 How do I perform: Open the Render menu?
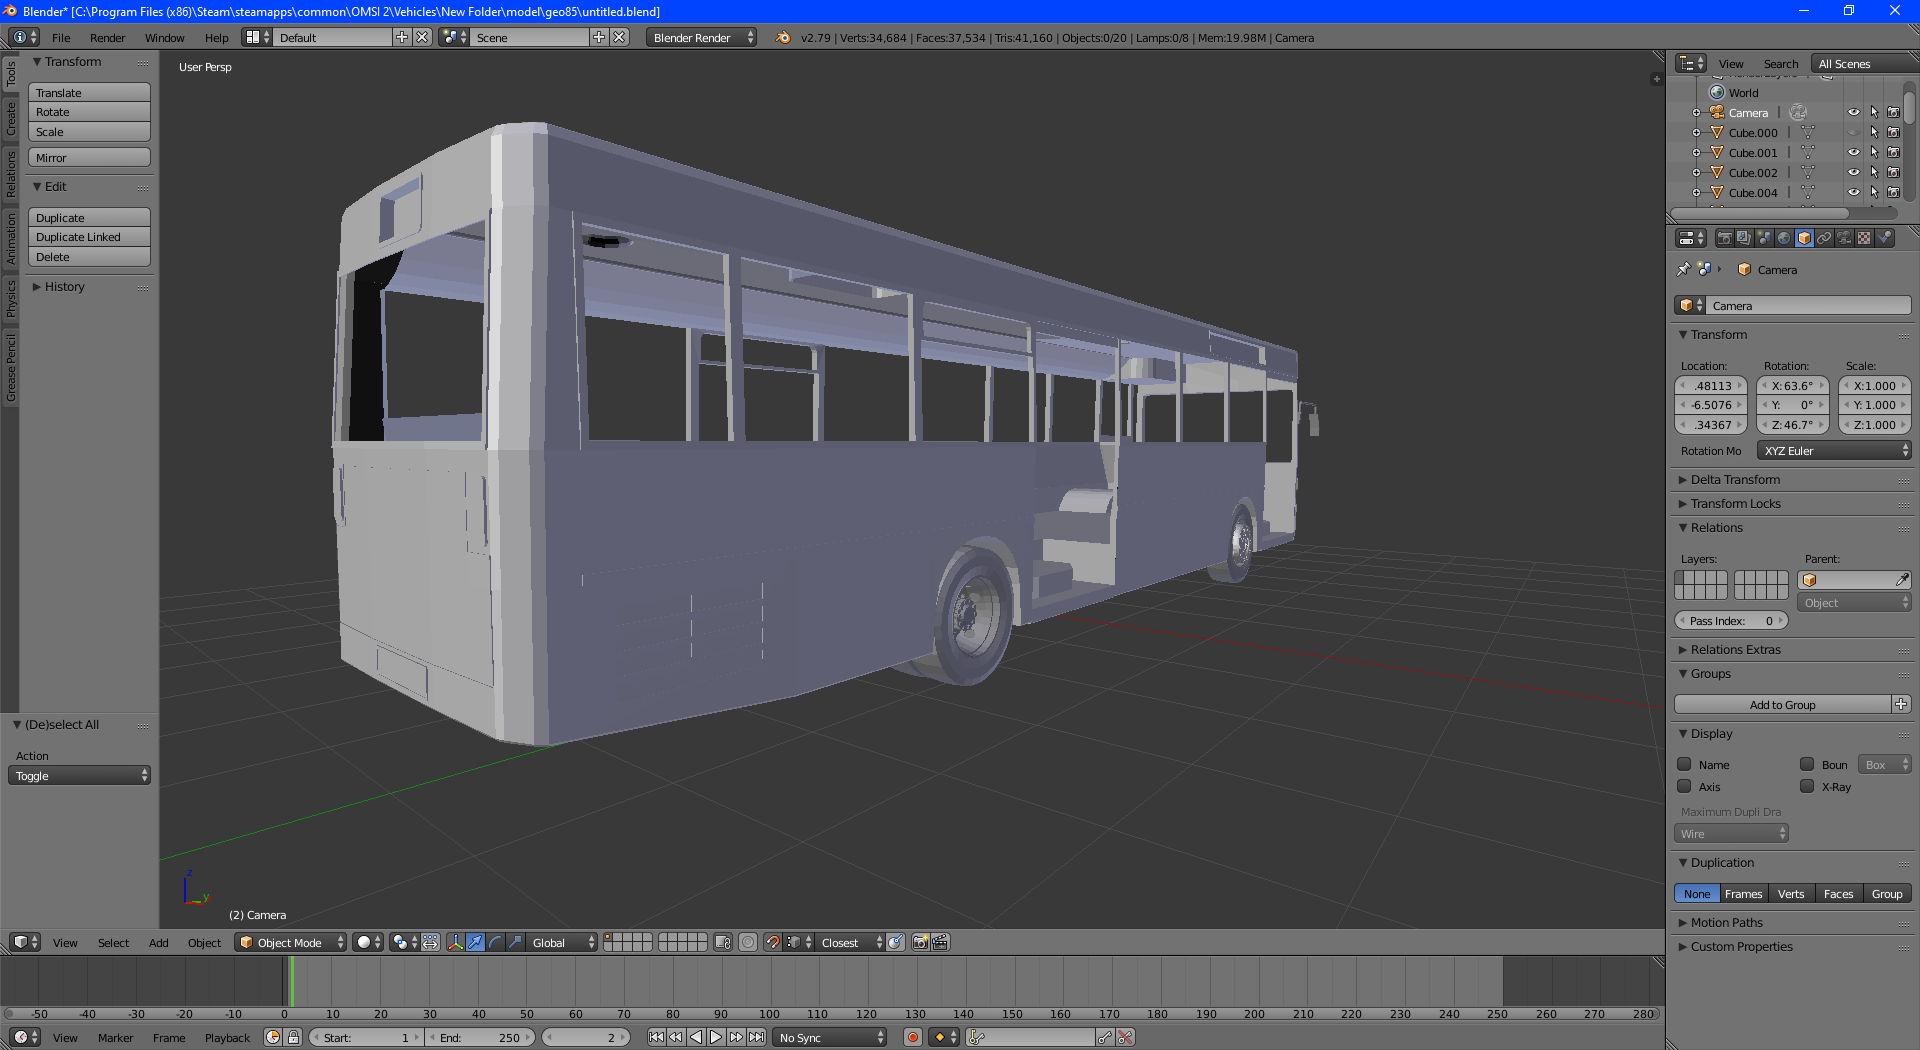click(x=107, y=38)
